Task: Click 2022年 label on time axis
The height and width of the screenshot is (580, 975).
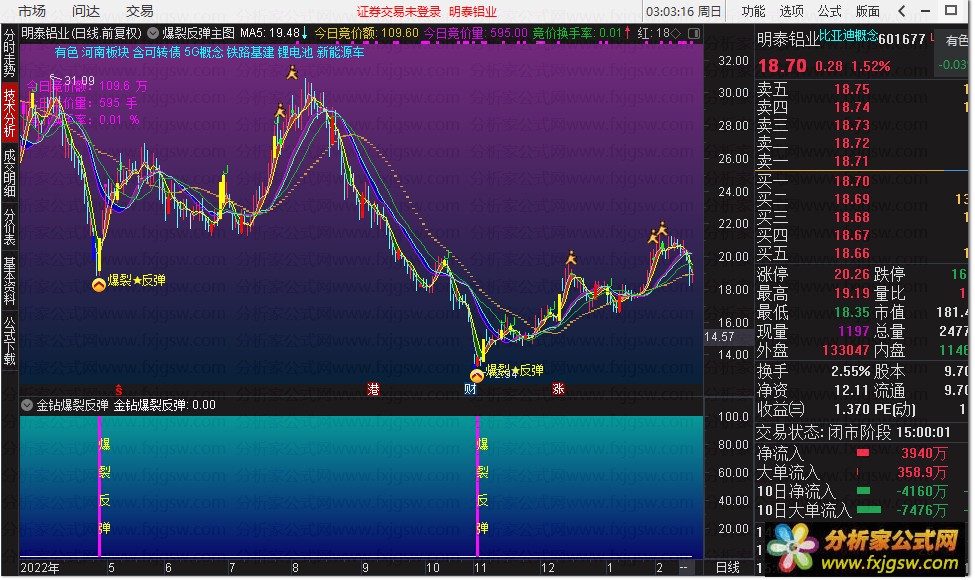Action: (x=40, y=568)
